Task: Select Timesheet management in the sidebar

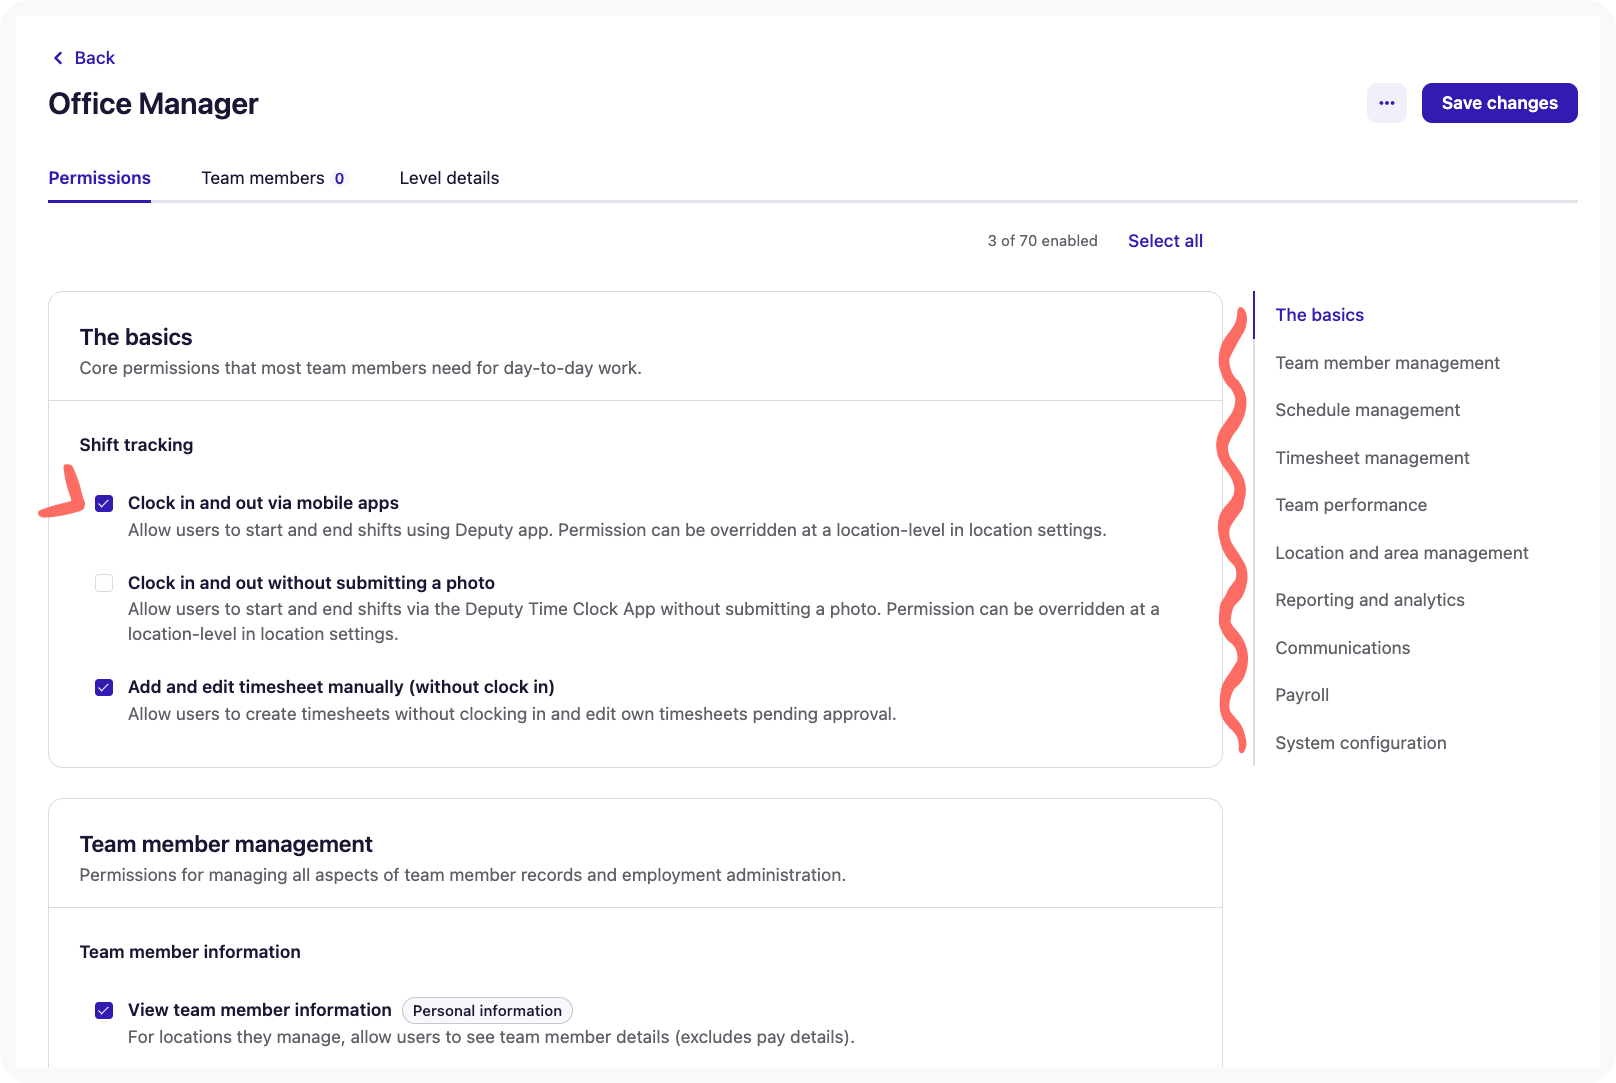Action: 1372,457
